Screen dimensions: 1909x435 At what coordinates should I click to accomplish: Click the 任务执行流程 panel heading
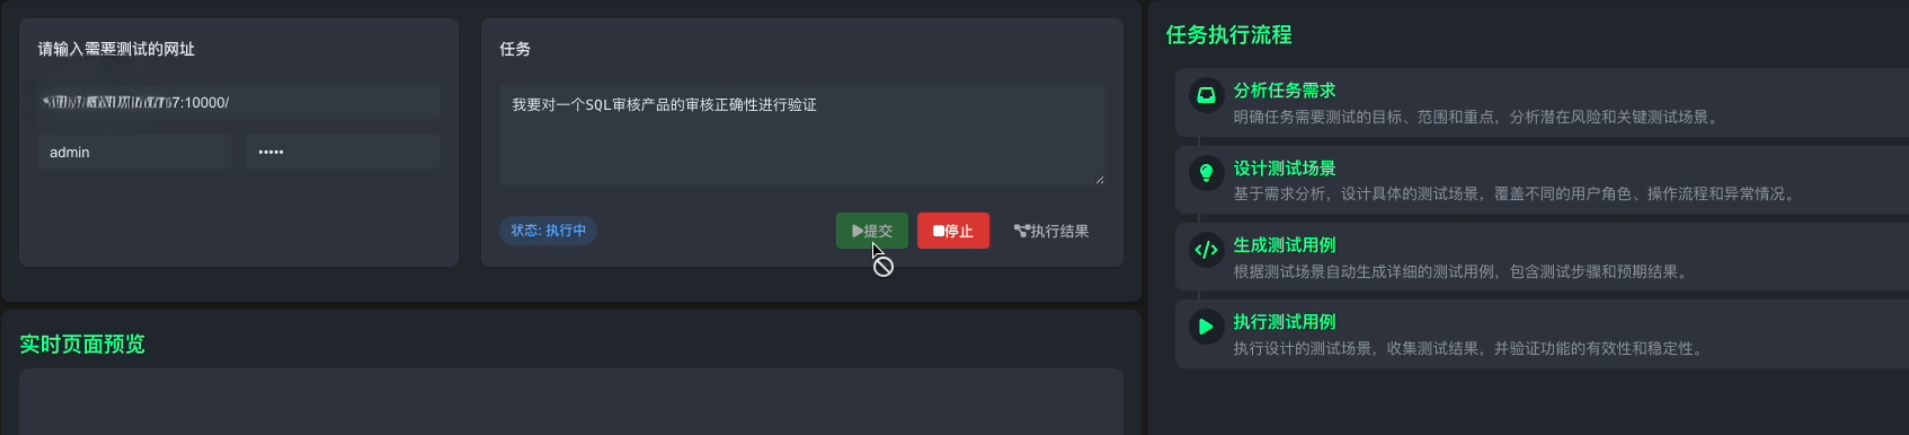pyautogui.click(x=1229, y=35)
